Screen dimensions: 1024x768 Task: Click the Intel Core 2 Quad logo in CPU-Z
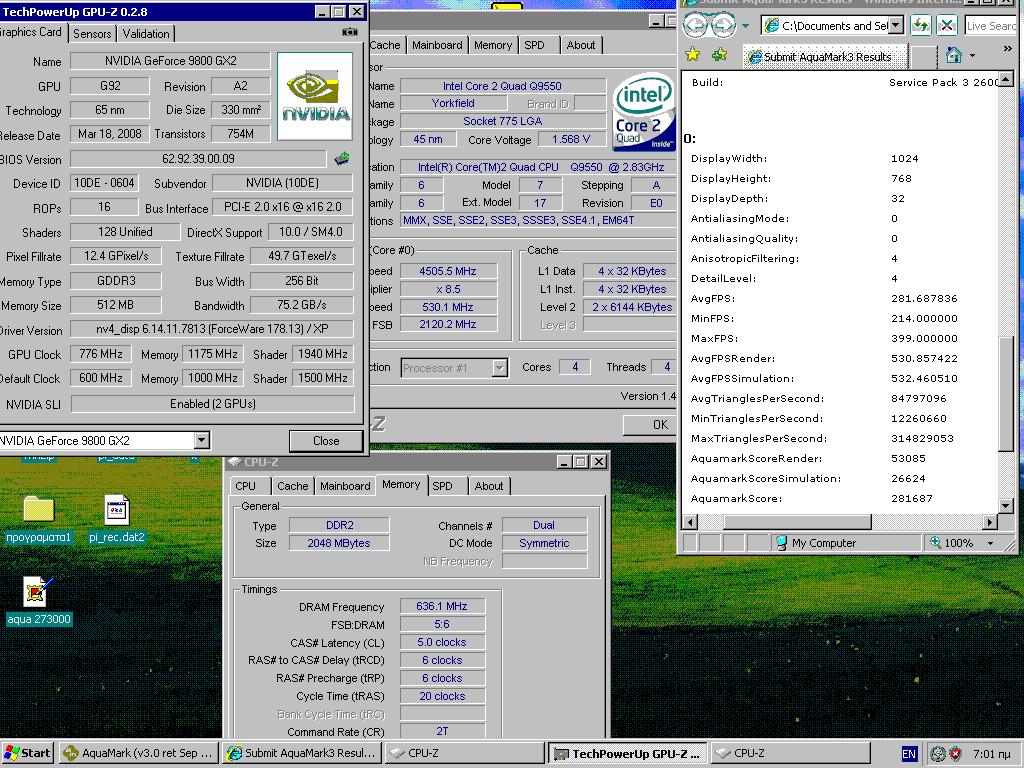coord(644,110)
